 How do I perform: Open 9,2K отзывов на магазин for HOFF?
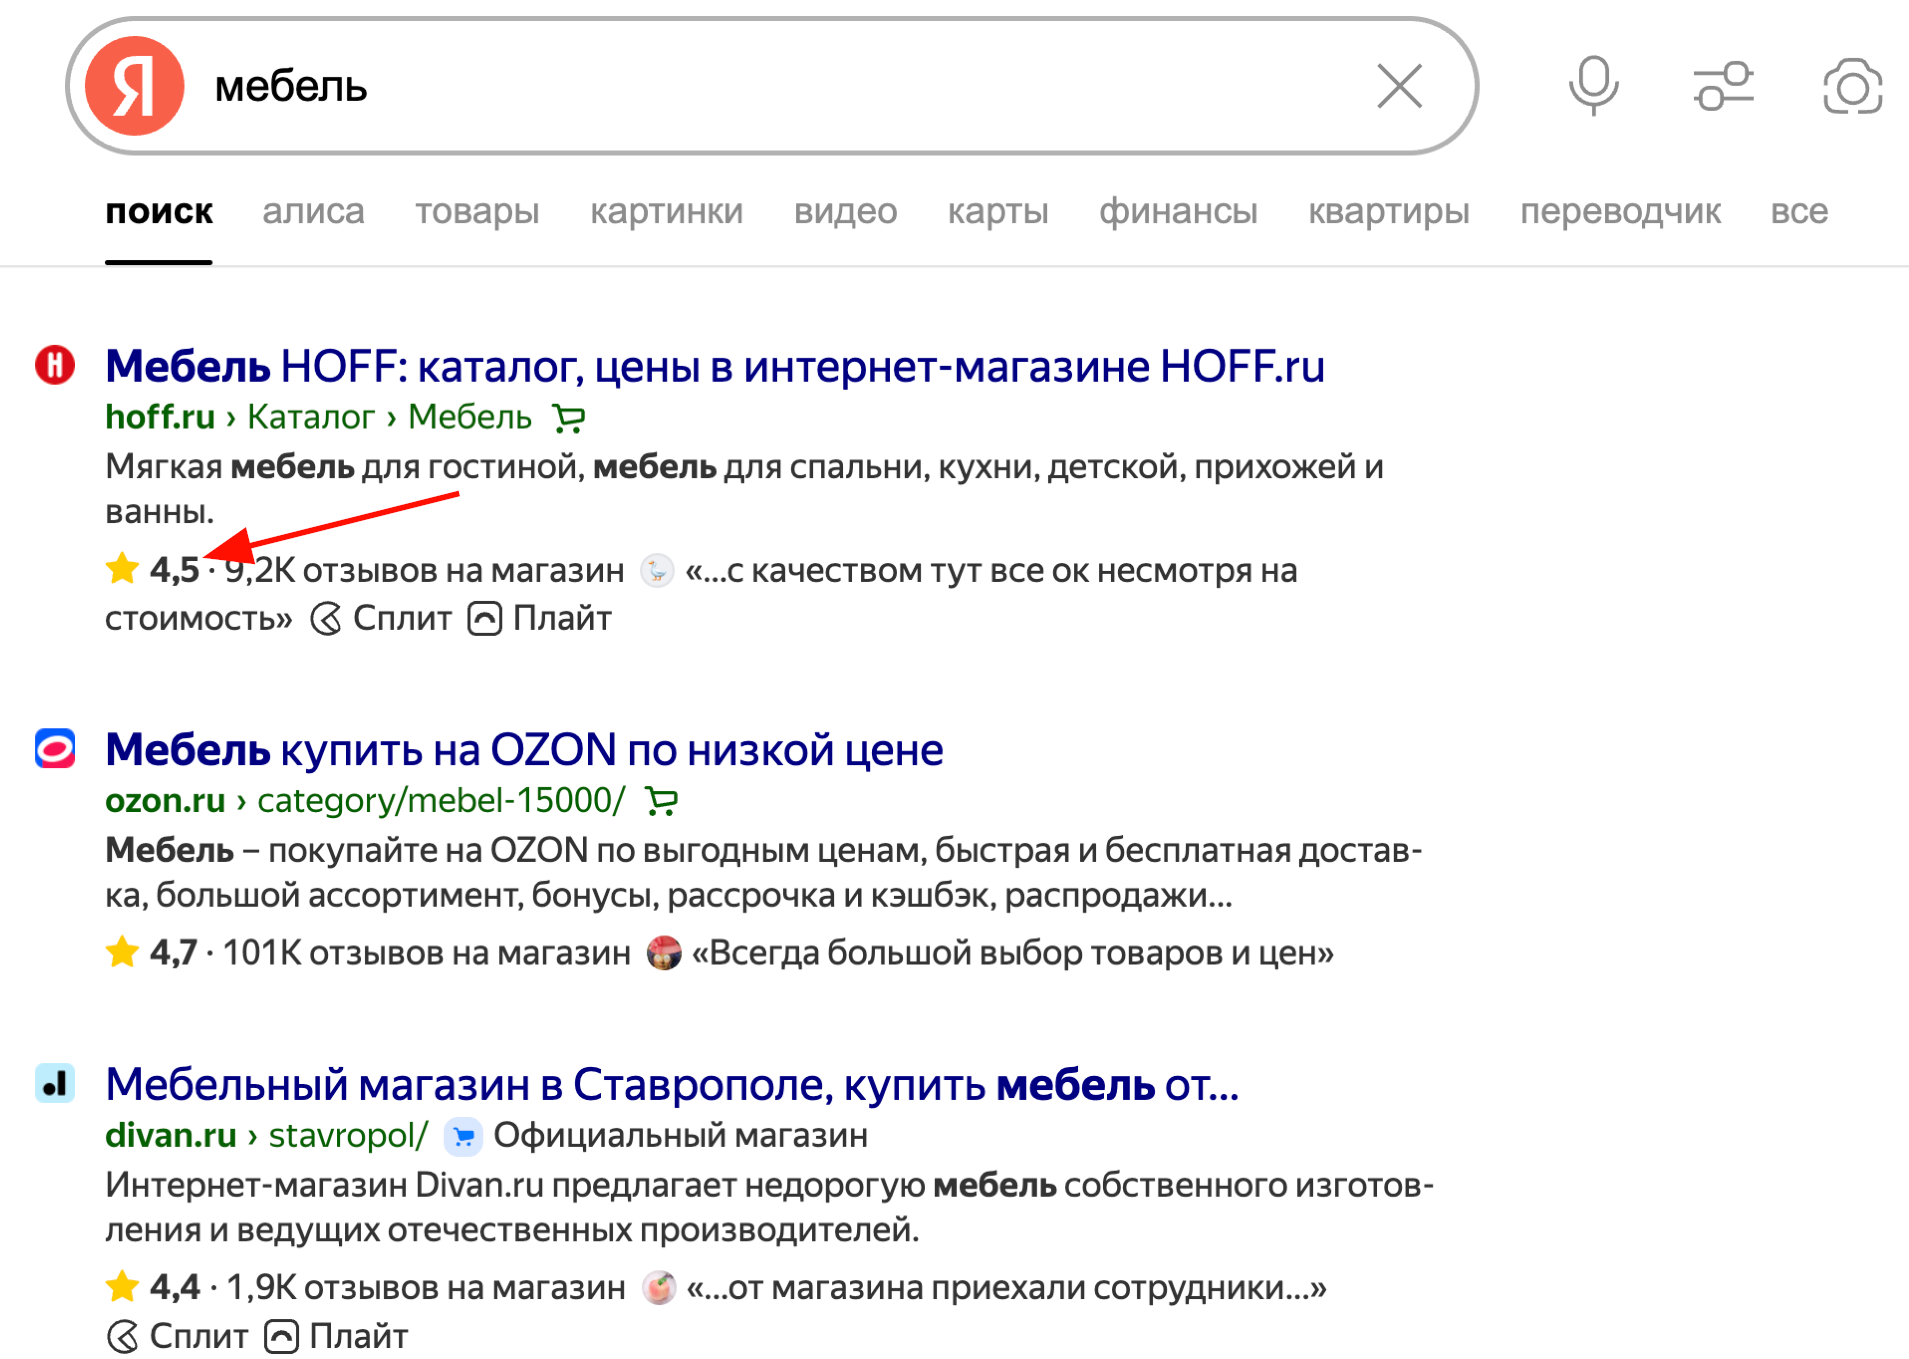[x=424, y=571]
